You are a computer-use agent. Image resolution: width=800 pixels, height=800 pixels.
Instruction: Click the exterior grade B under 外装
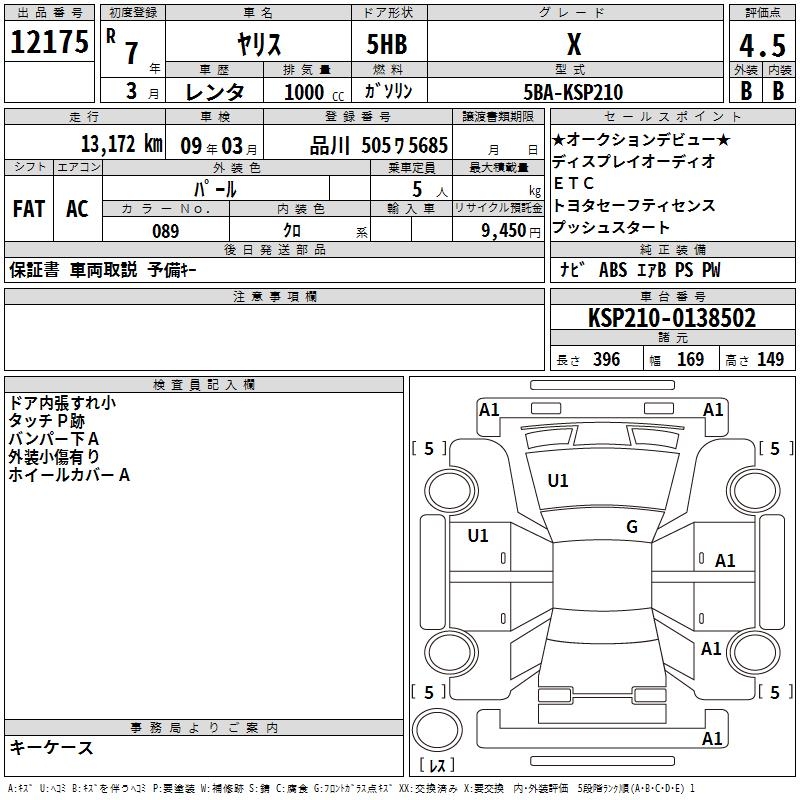click(746, 91)
